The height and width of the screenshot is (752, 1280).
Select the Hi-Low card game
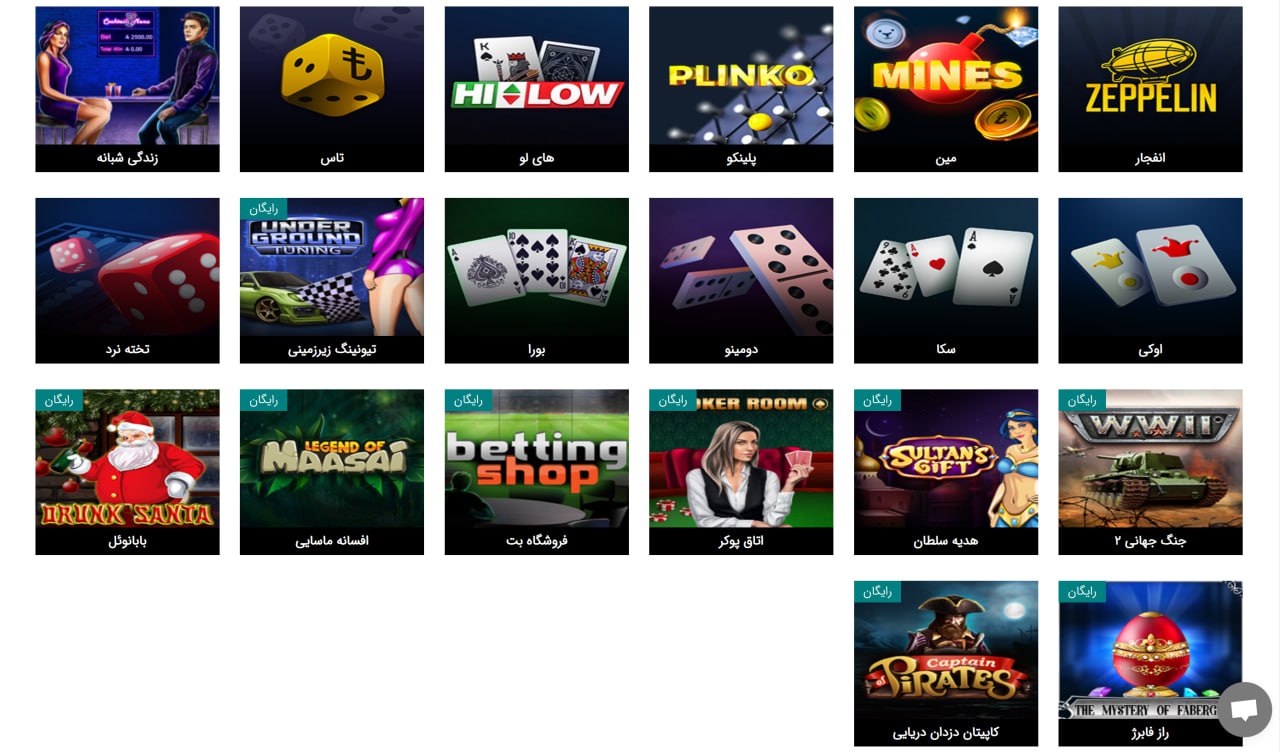pyautogui.click(x=537, y=89)
